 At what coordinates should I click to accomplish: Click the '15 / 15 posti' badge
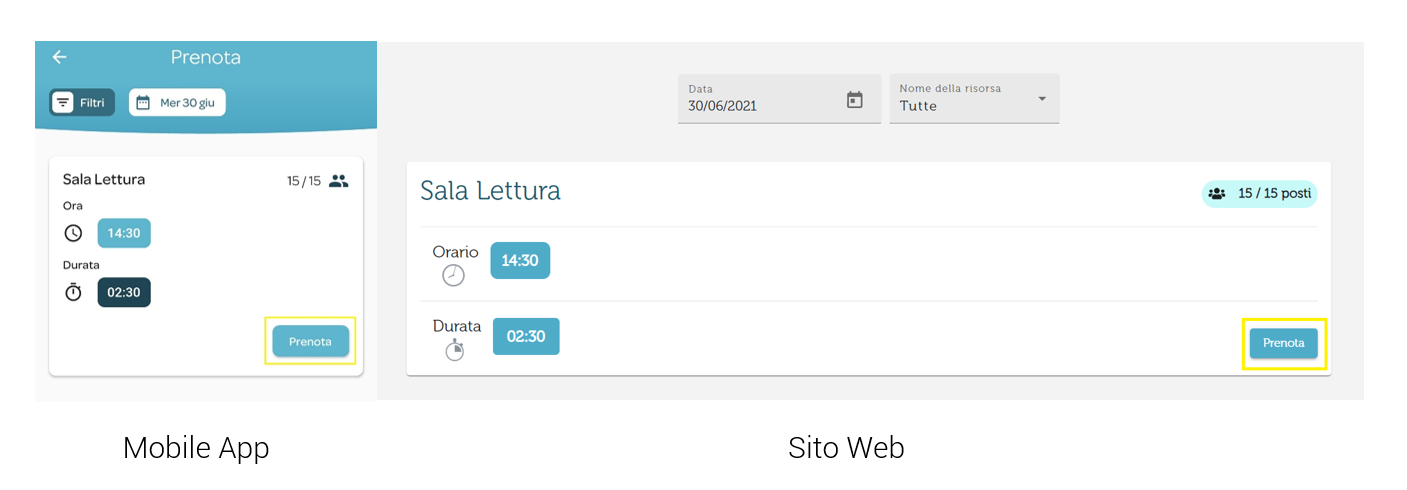tap(1260, 194)
